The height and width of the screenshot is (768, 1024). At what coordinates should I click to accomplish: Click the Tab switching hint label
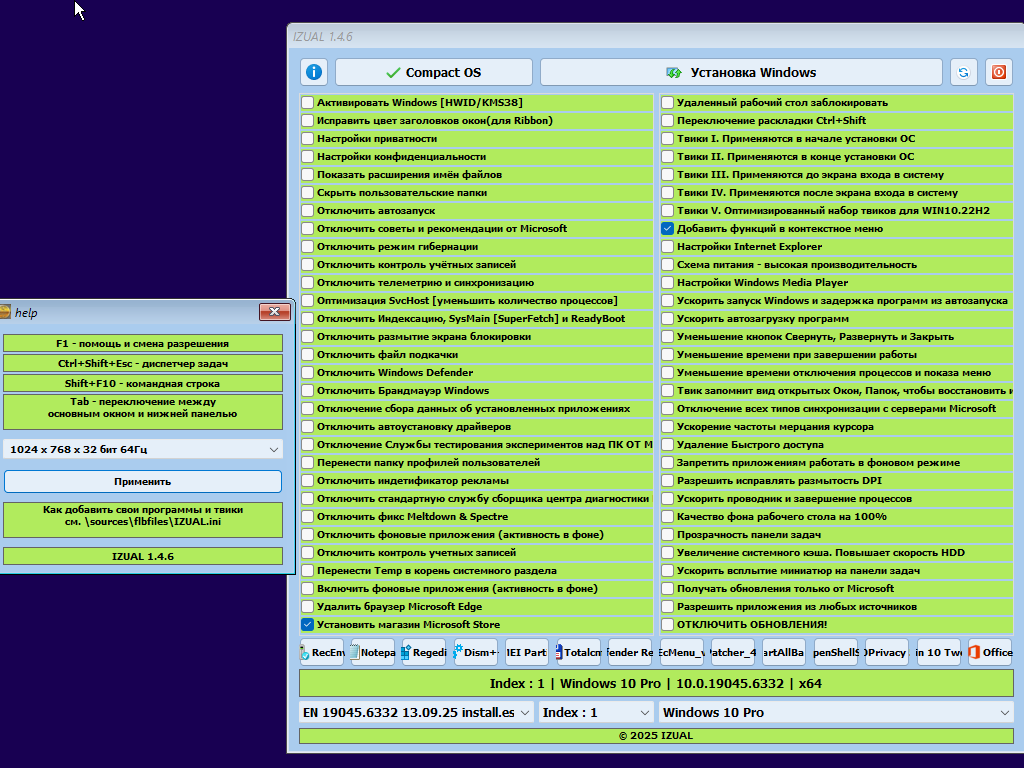tap(142, 411)
